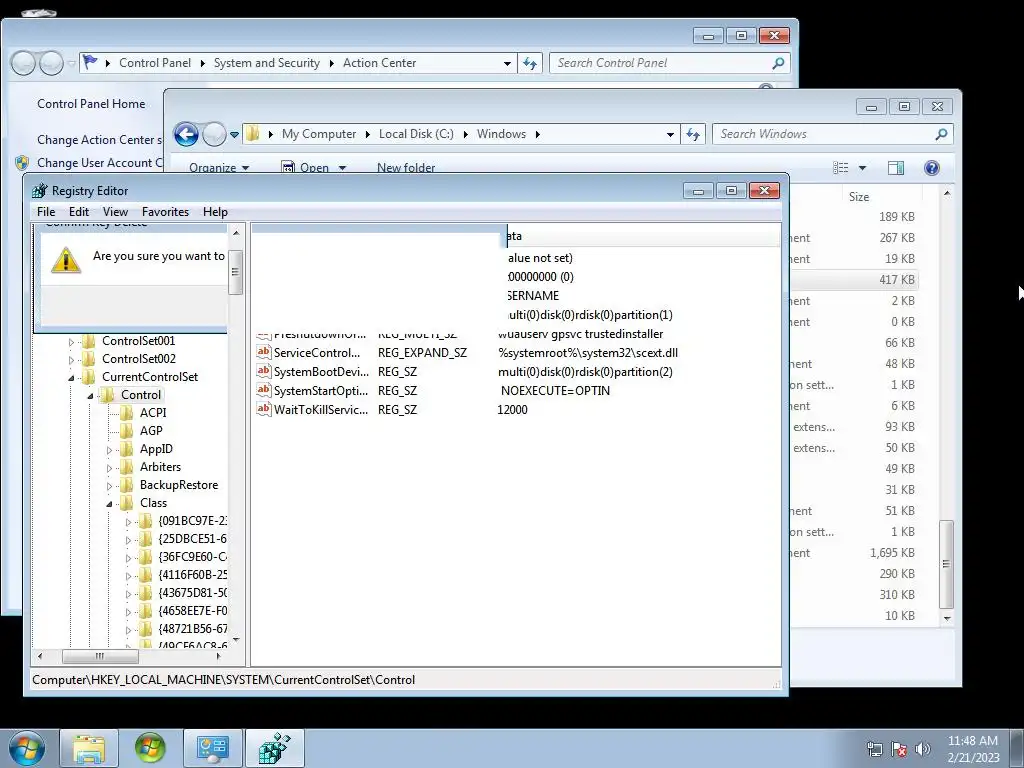Select the Class folder icon
This screenshot has height=768, width=1024.
pos(127,503)
